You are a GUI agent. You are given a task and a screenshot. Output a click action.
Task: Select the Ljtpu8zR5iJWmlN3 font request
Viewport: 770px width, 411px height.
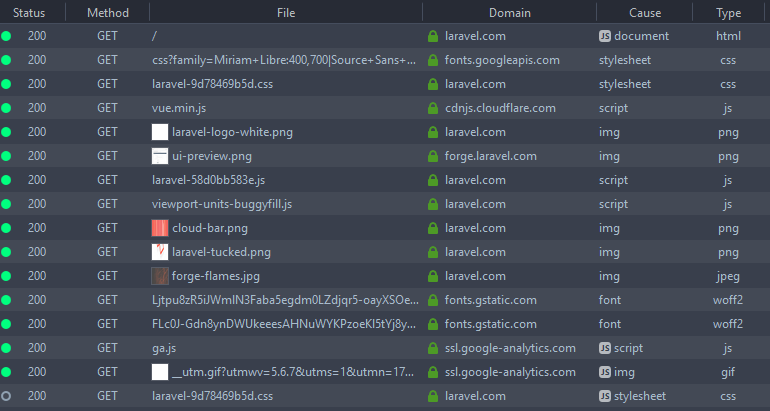(286, 300)
